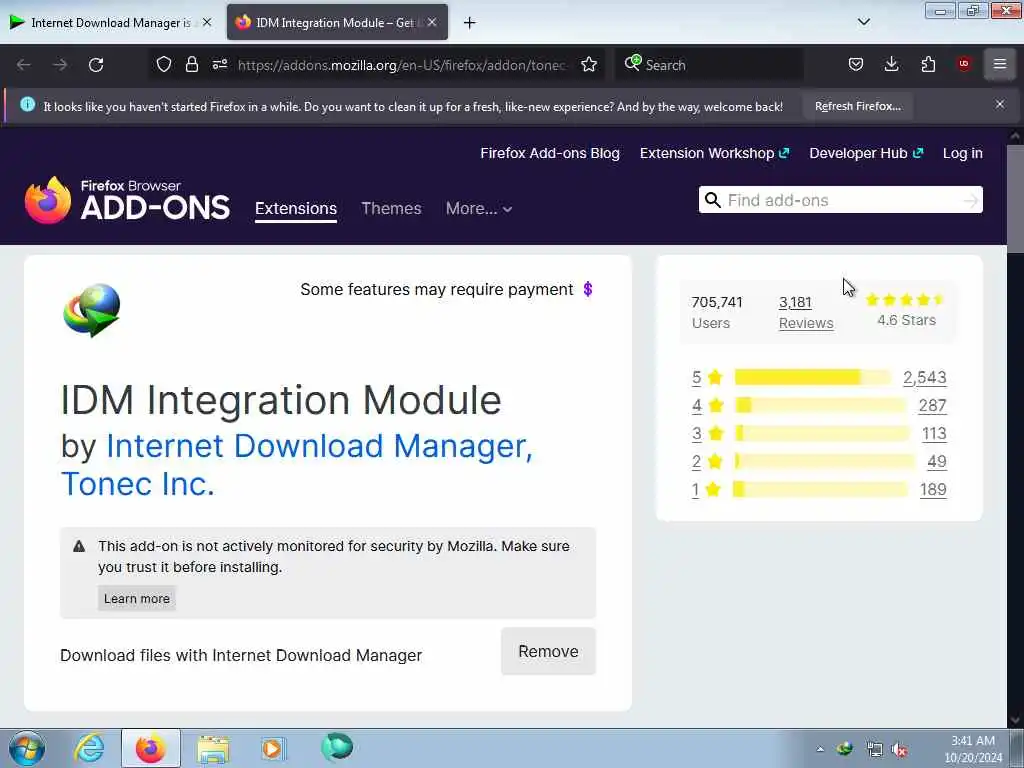Show 2-star reviews
This screenshot has height=768, width=1024.
pyautogui.click(x=707, y=461)
